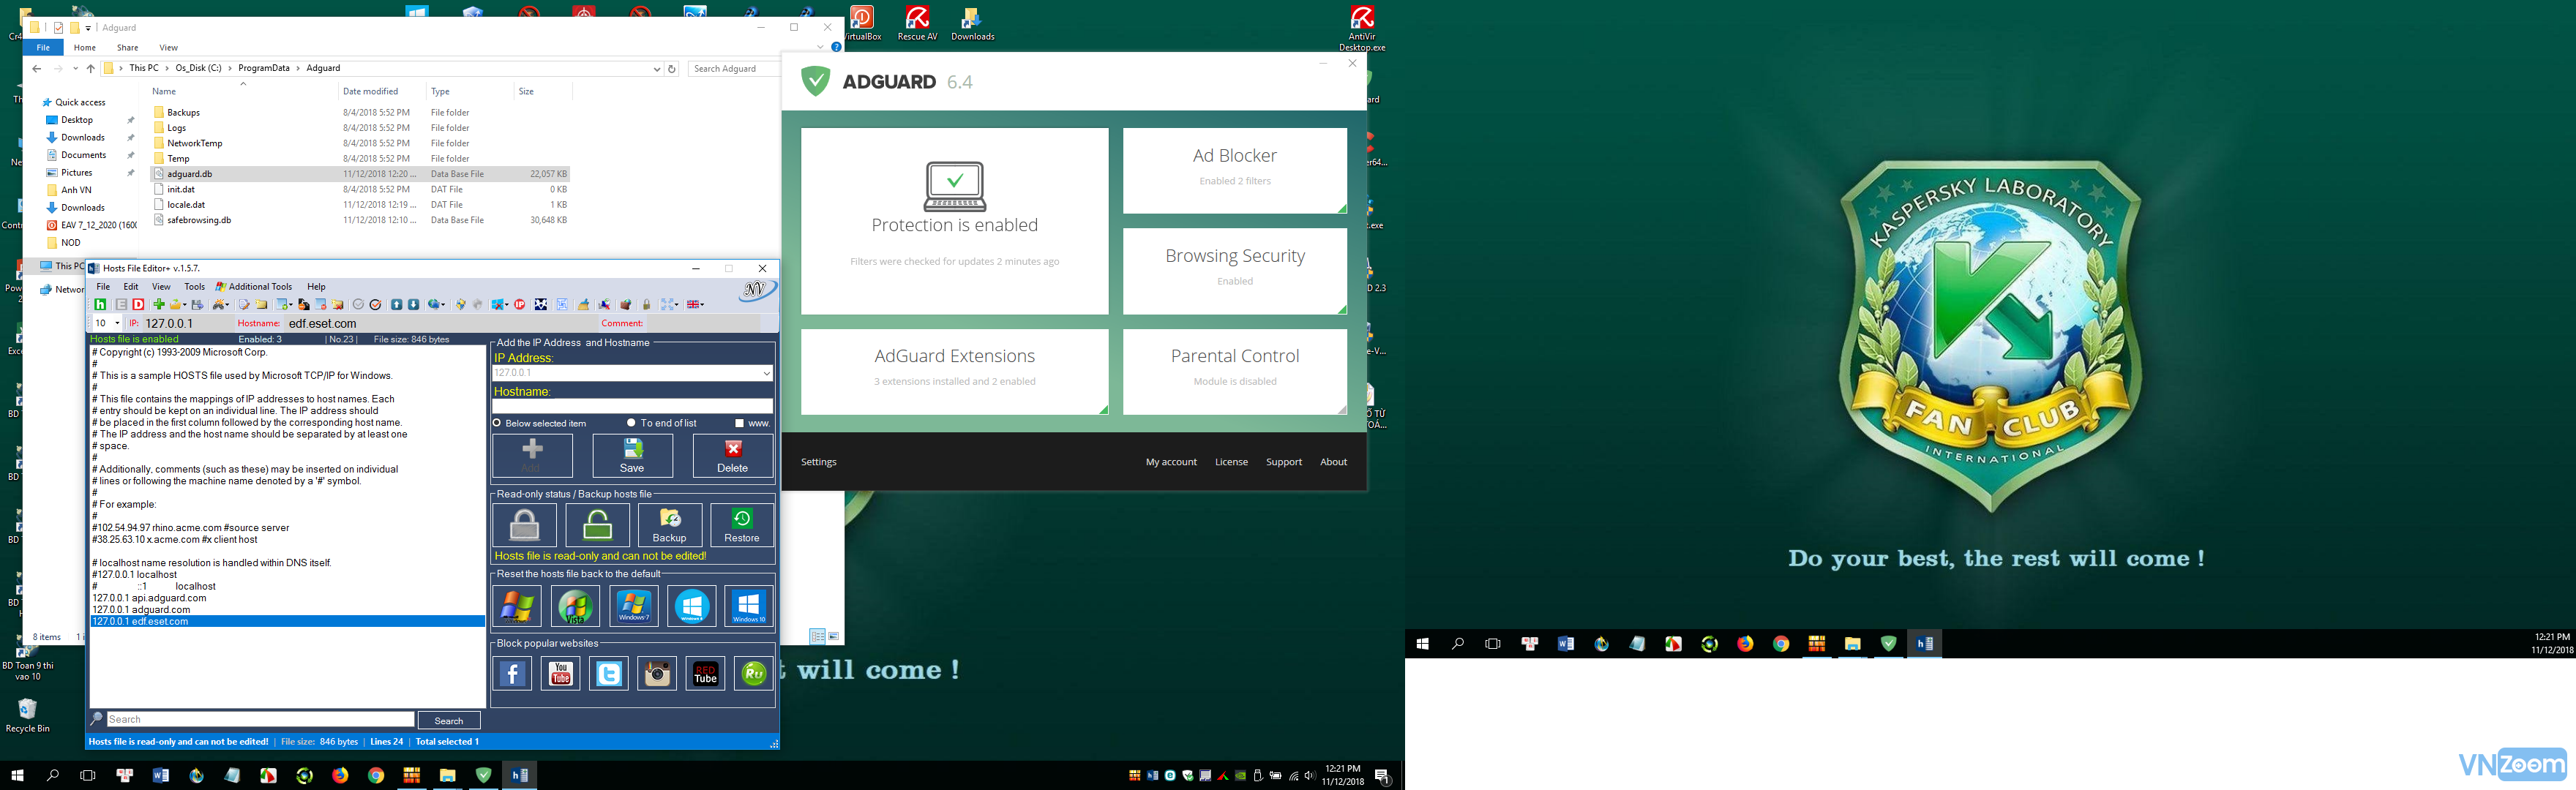
Task: Click the red 'D' disable entry icon
Action: 138,304
